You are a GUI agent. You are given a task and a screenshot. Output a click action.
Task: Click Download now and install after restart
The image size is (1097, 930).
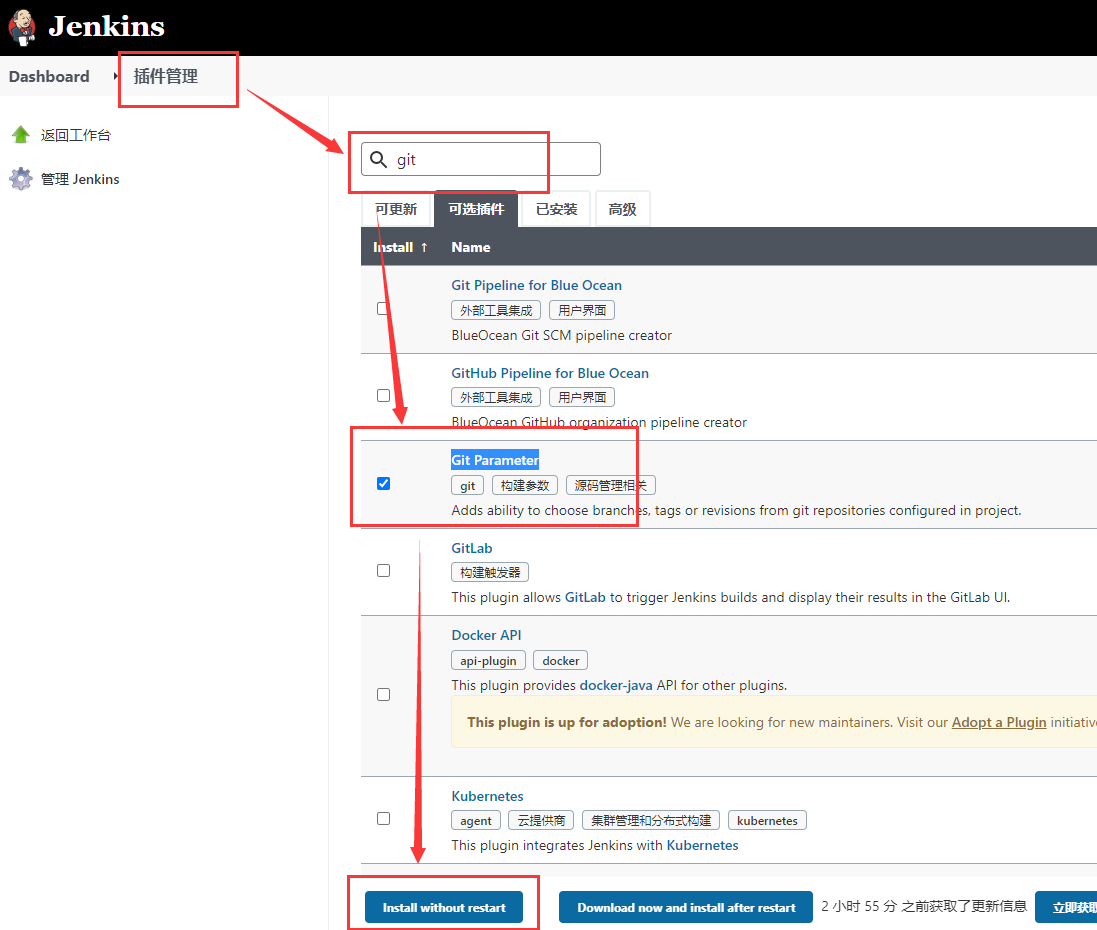[x=686, y=907]
